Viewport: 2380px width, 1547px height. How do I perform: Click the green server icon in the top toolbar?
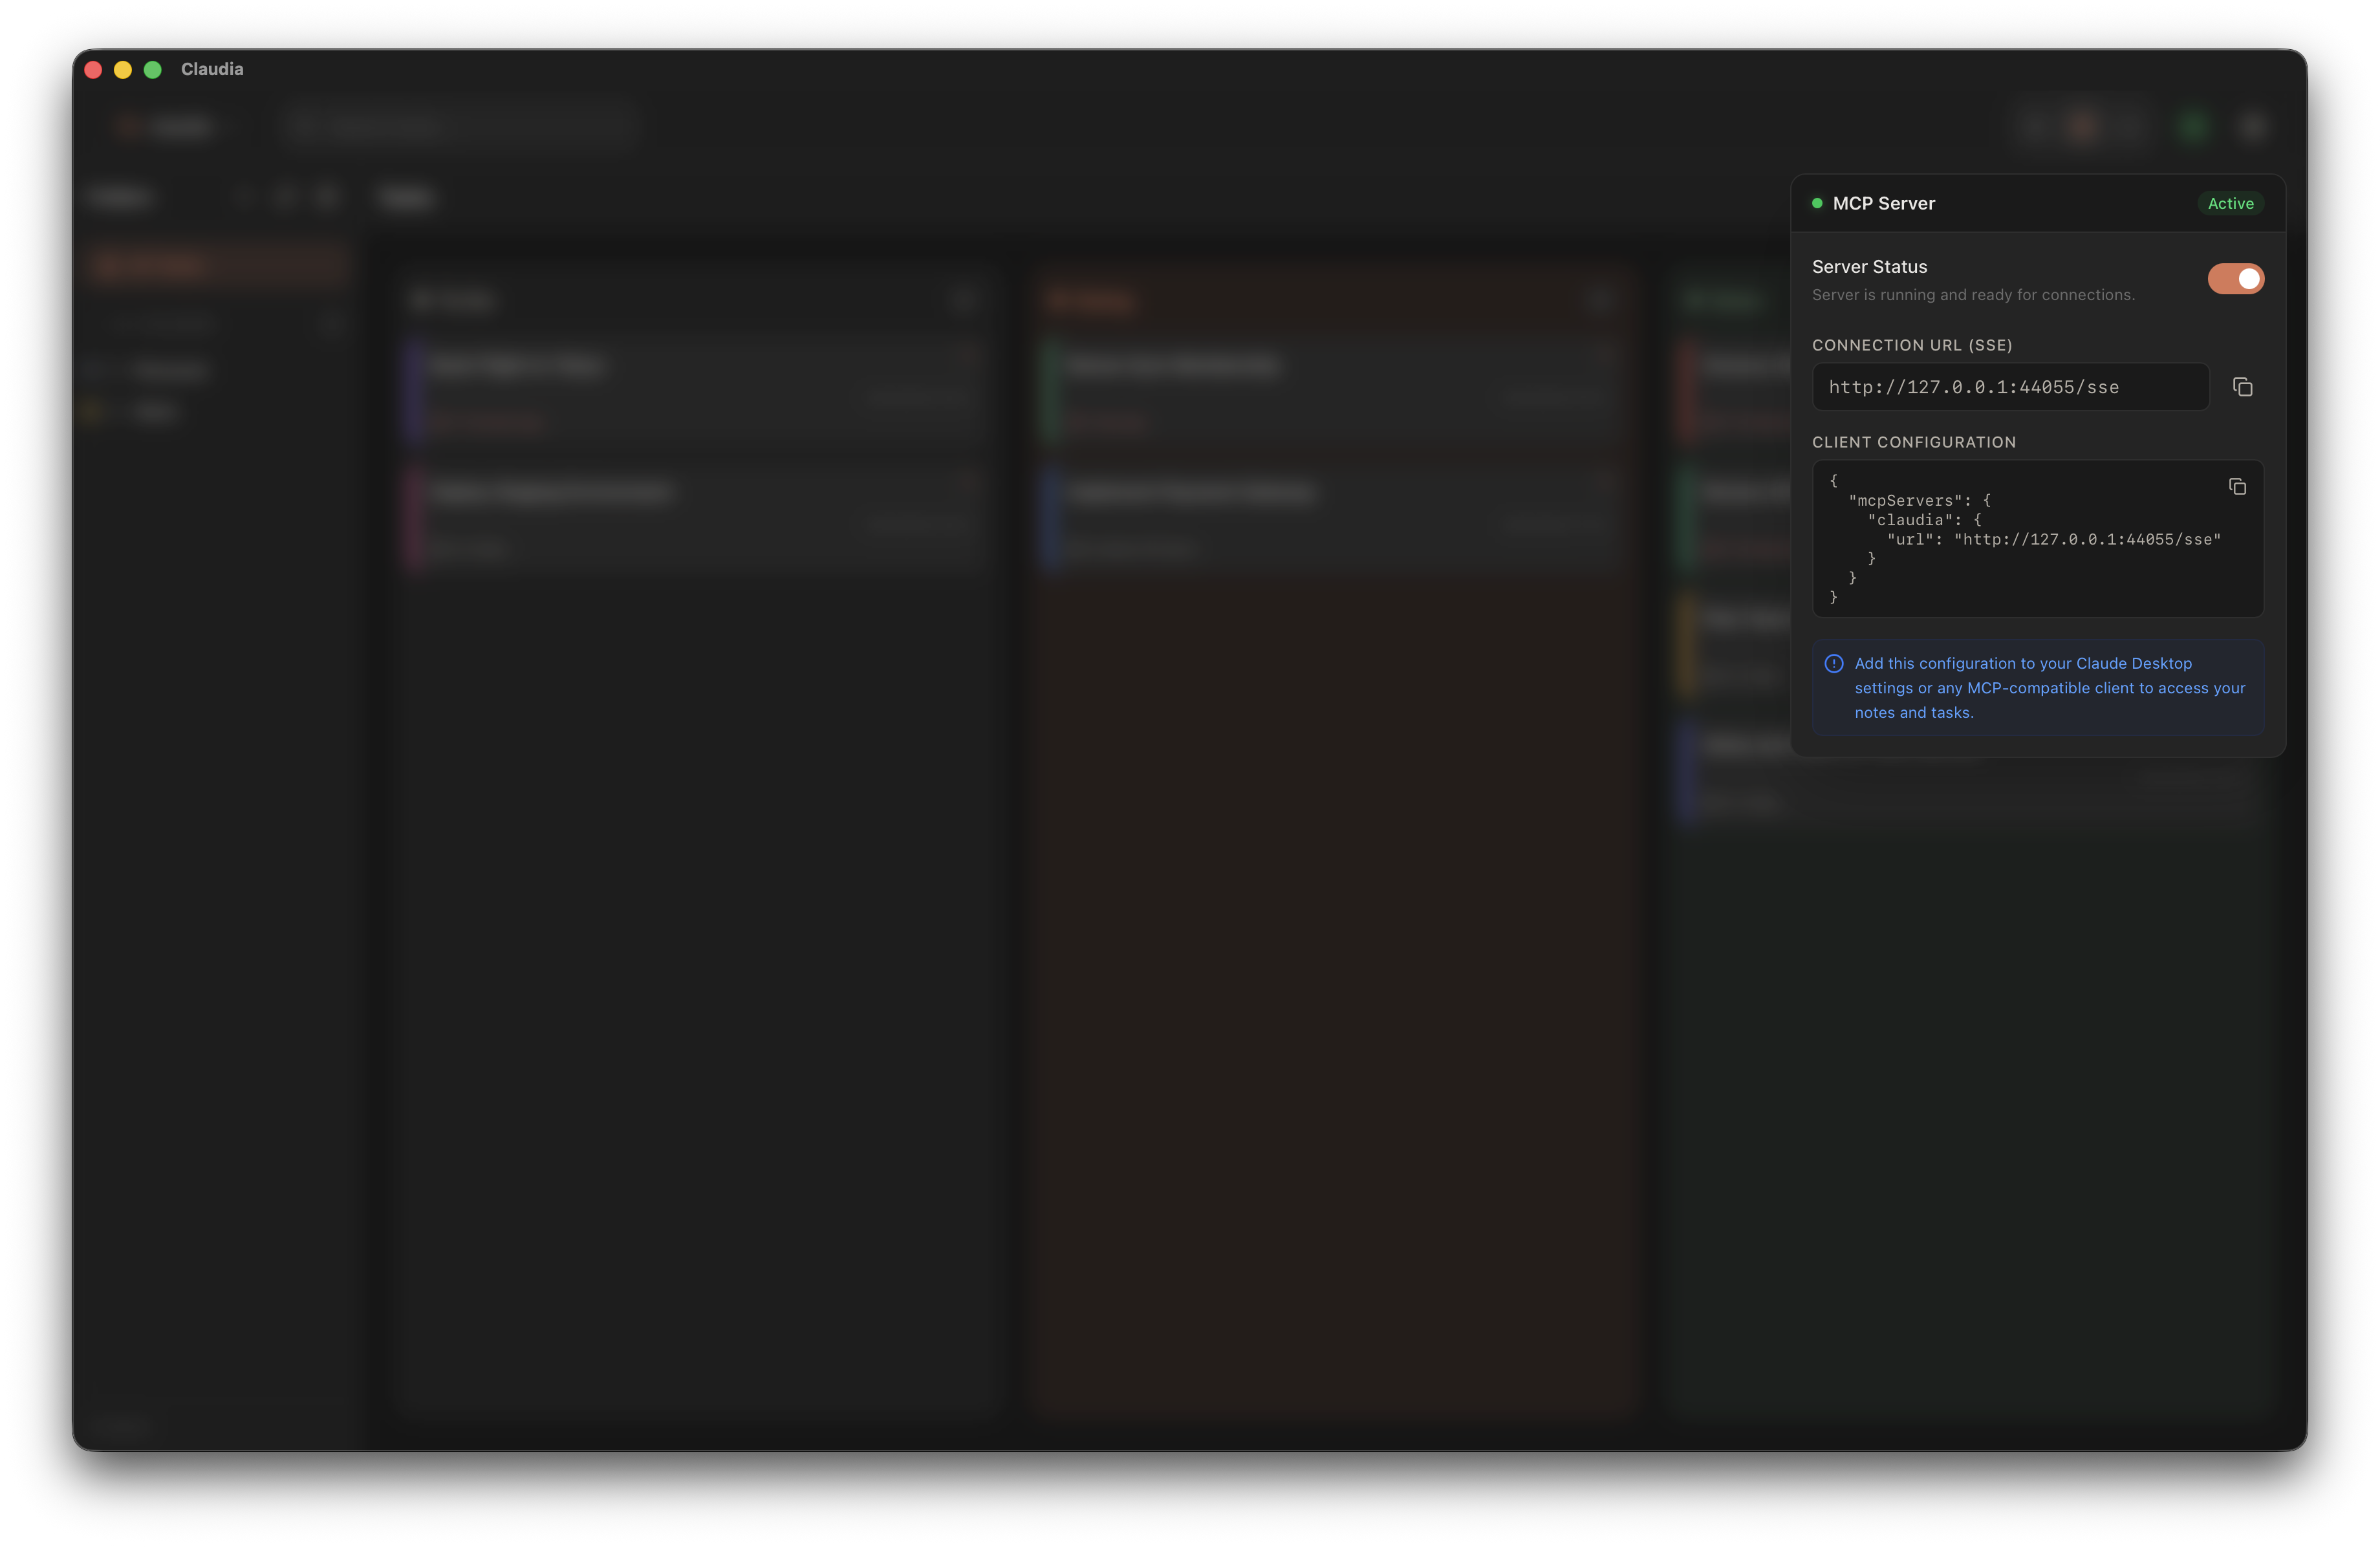[2194, 127]
